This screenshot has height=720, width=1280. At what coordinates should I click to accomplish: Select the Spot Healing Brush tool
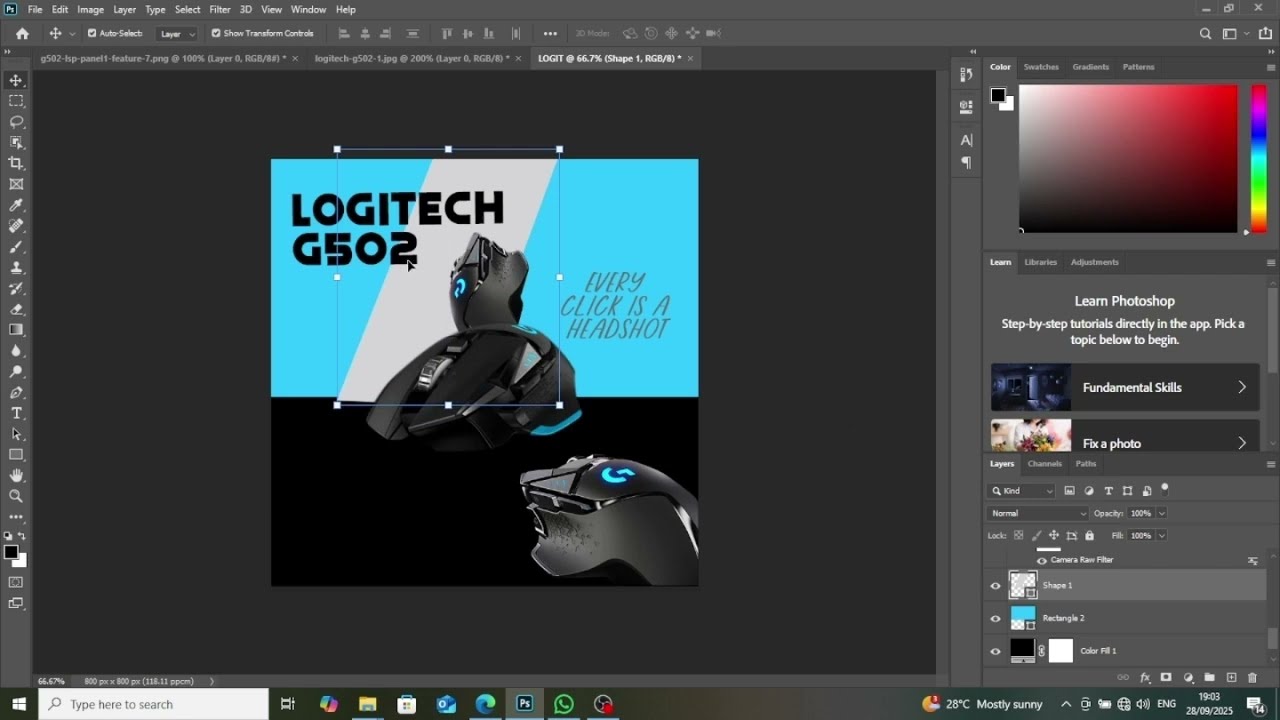tap(16, 226)
